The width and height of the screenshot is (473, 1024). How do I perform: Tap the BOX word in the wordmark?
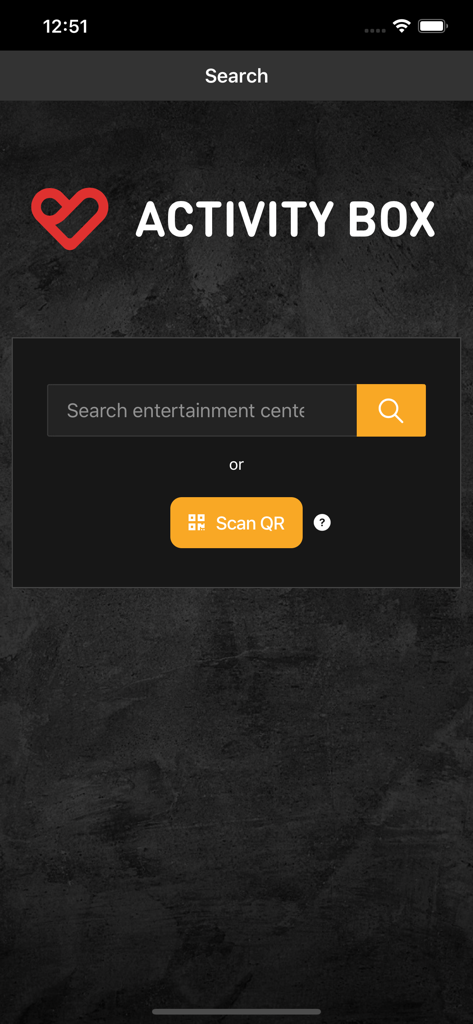pos(392,219)
